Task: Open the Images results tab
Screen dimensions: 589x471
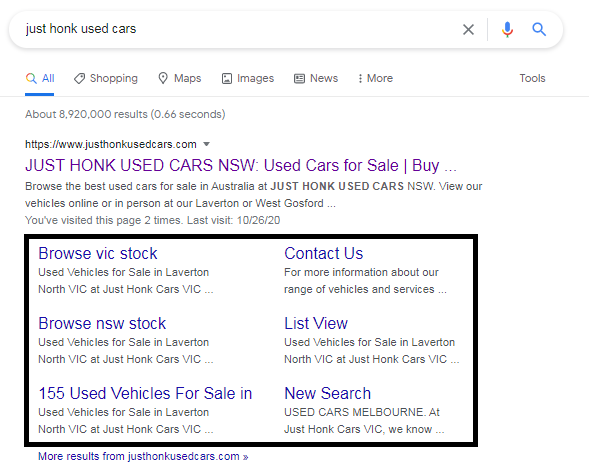Action: click(248, 78)
